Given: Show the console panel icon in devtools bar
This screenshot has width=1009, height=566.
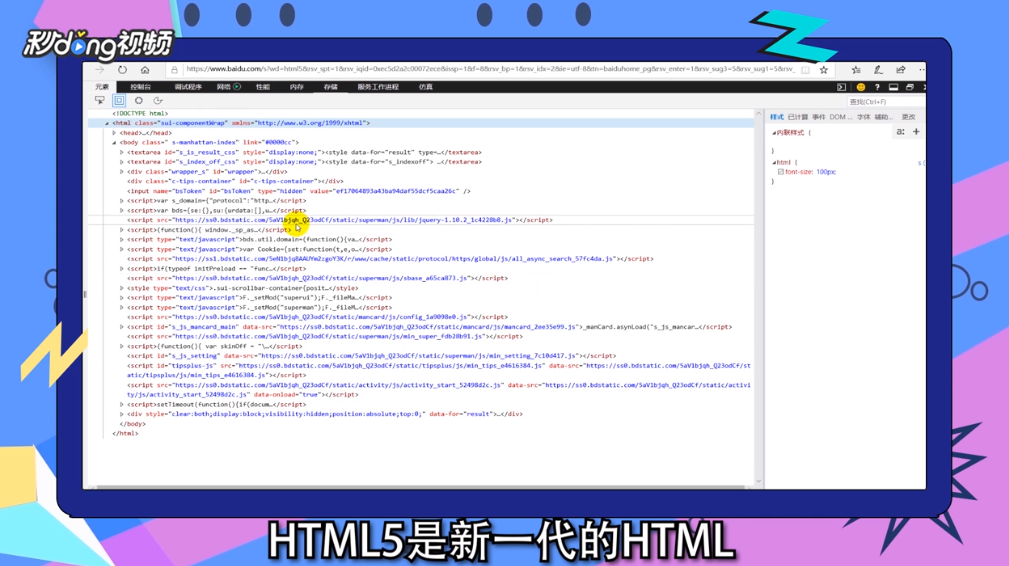Looking at the screenshot, I should coord(841,87).
